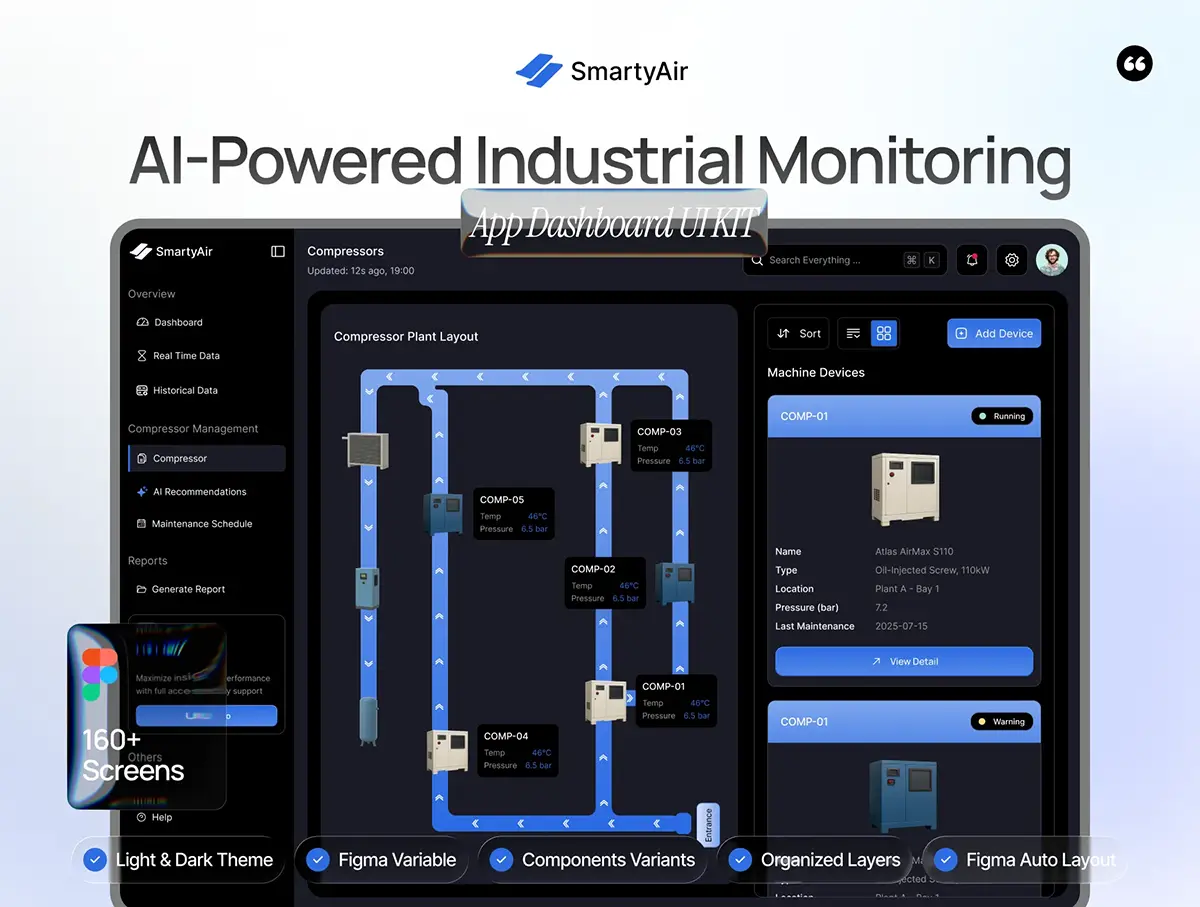Switch Machine Devices to list view
1200x907 pixels.
click(853, 333)
